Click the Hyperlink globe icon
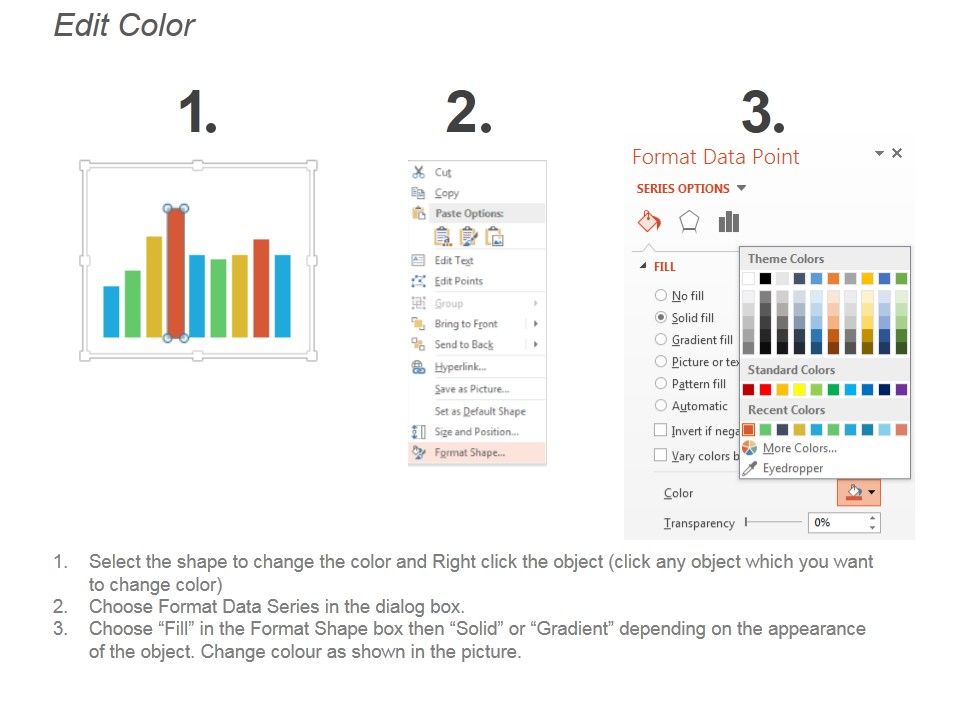Viewport: 960px width, 720px height. [419, 367]
